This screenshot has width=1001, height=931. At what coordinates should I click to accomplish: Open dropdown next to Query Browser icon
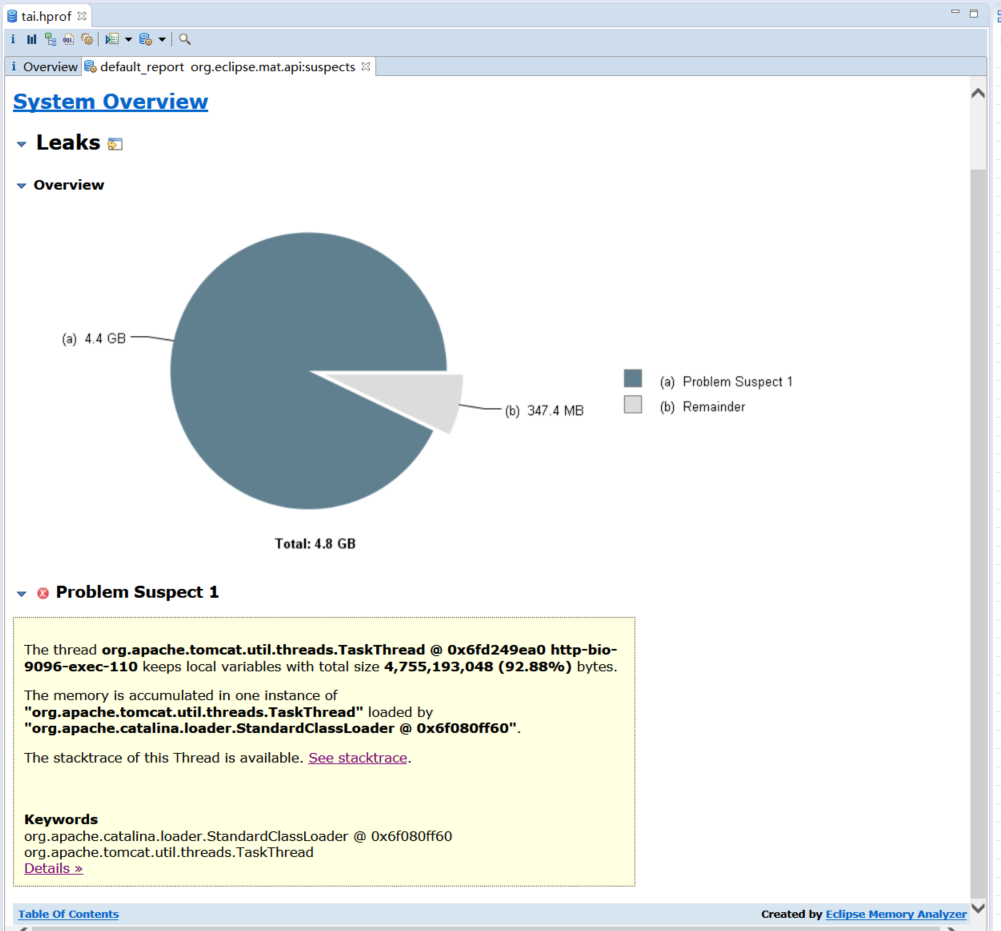point(162,40)
